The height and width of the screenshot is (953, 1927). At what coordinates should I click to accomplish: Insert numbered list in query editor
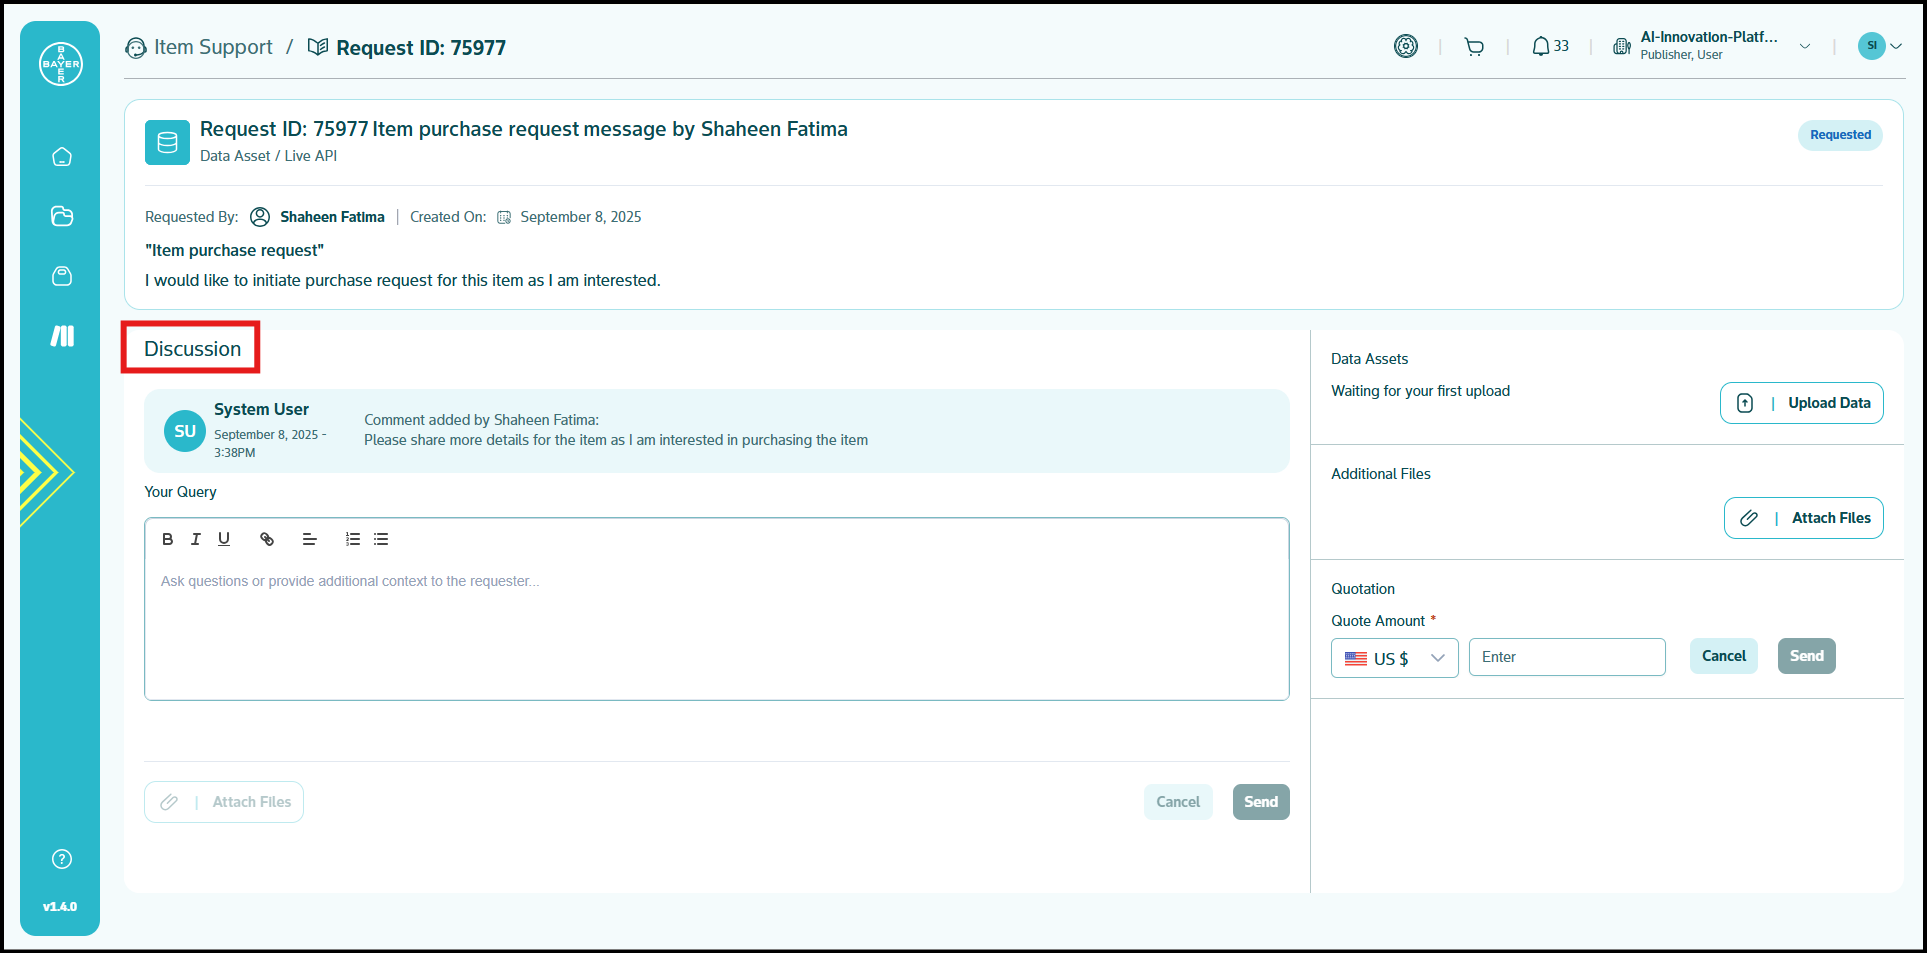(x=353, y=539)
